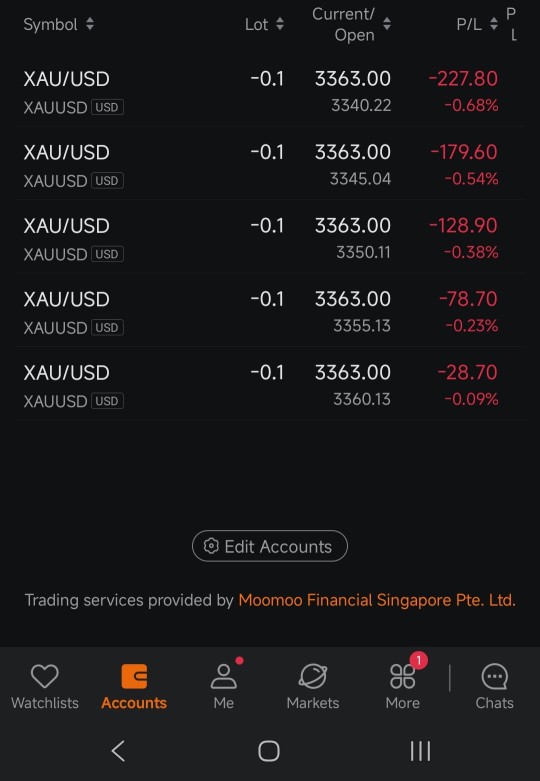Tap the Accounts wallet icon
The height and width of the screenshot is (781, 540).
134,676
